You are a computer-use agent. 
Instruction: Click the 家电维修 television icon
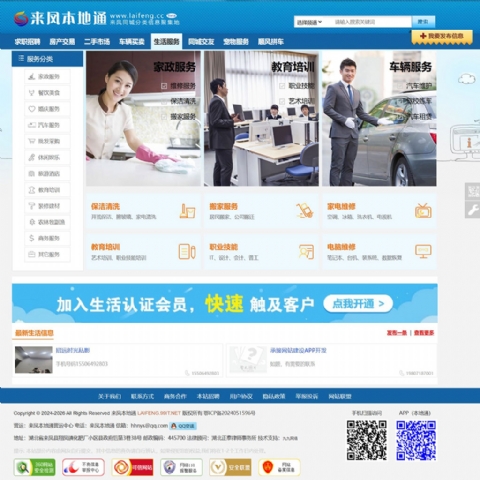pyautogui.click(x=423, y=211)
